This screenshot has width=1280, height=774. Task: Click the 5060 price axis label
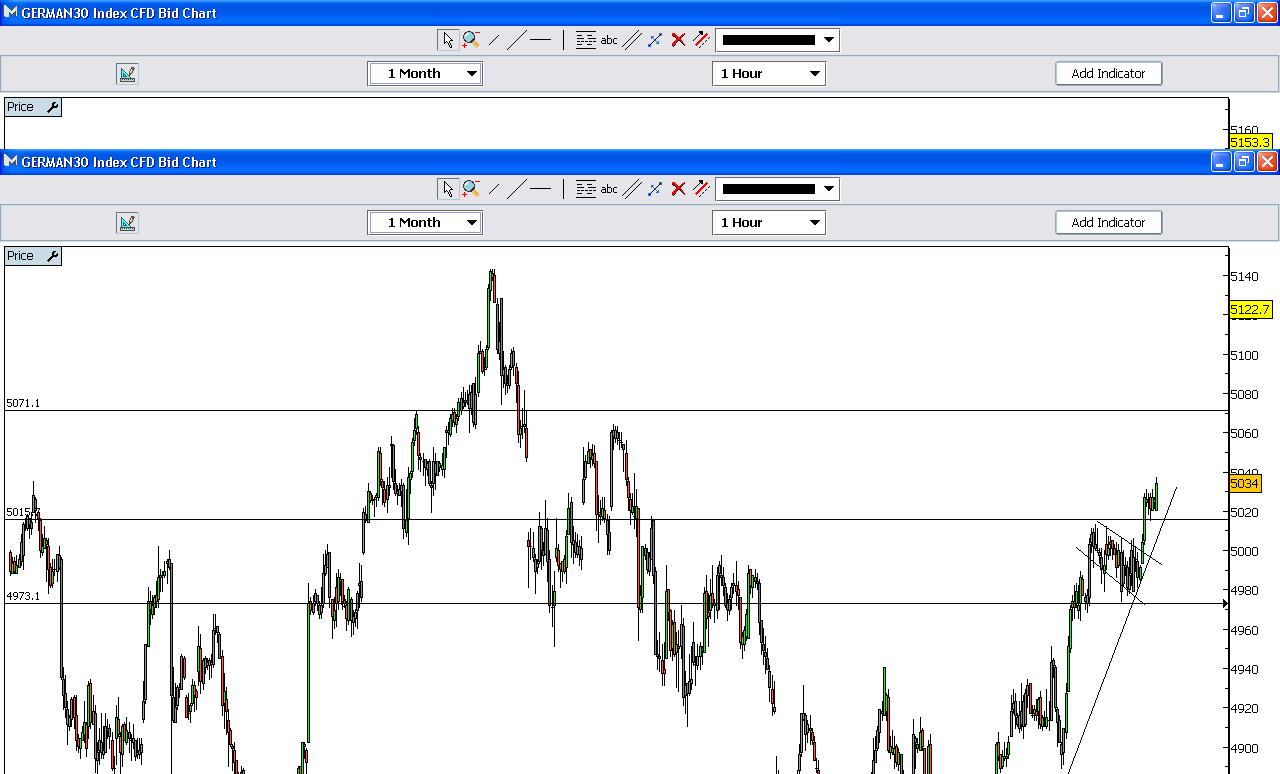(1244, 433)
